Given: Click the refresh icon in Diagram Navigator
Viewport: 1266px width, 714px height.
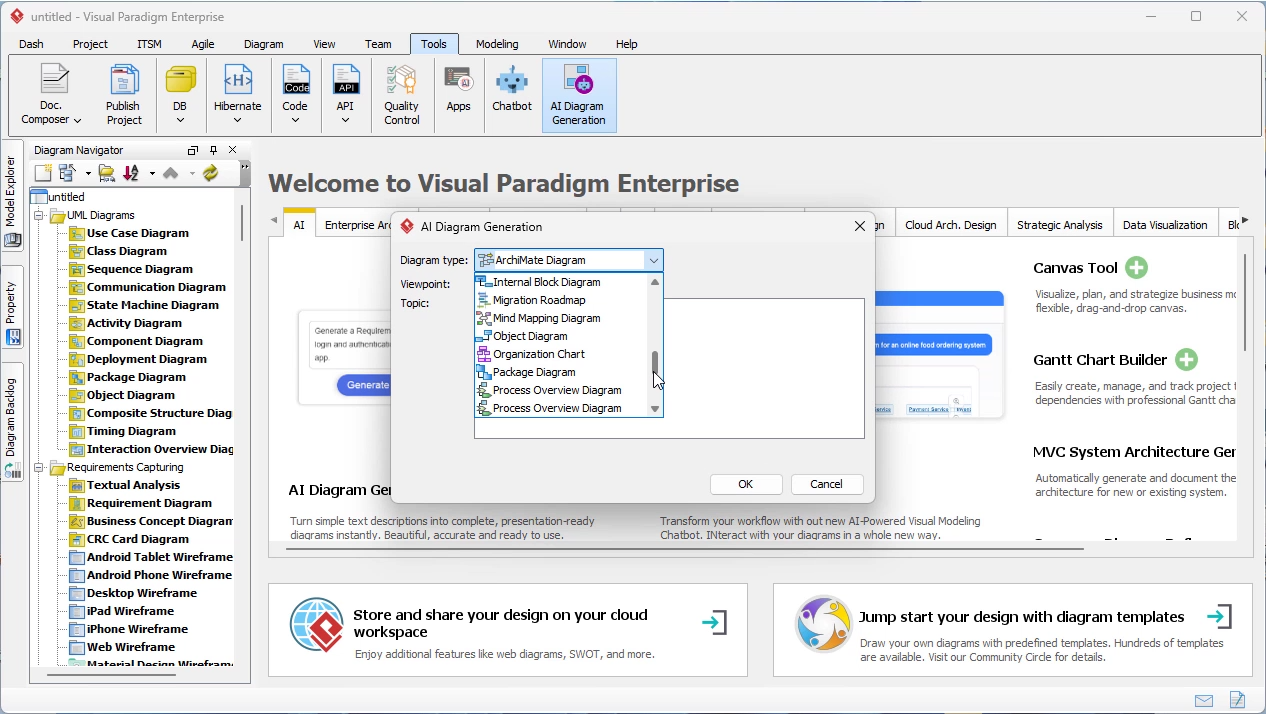Looking at the screenshot, I should click(x=210, y=173).
